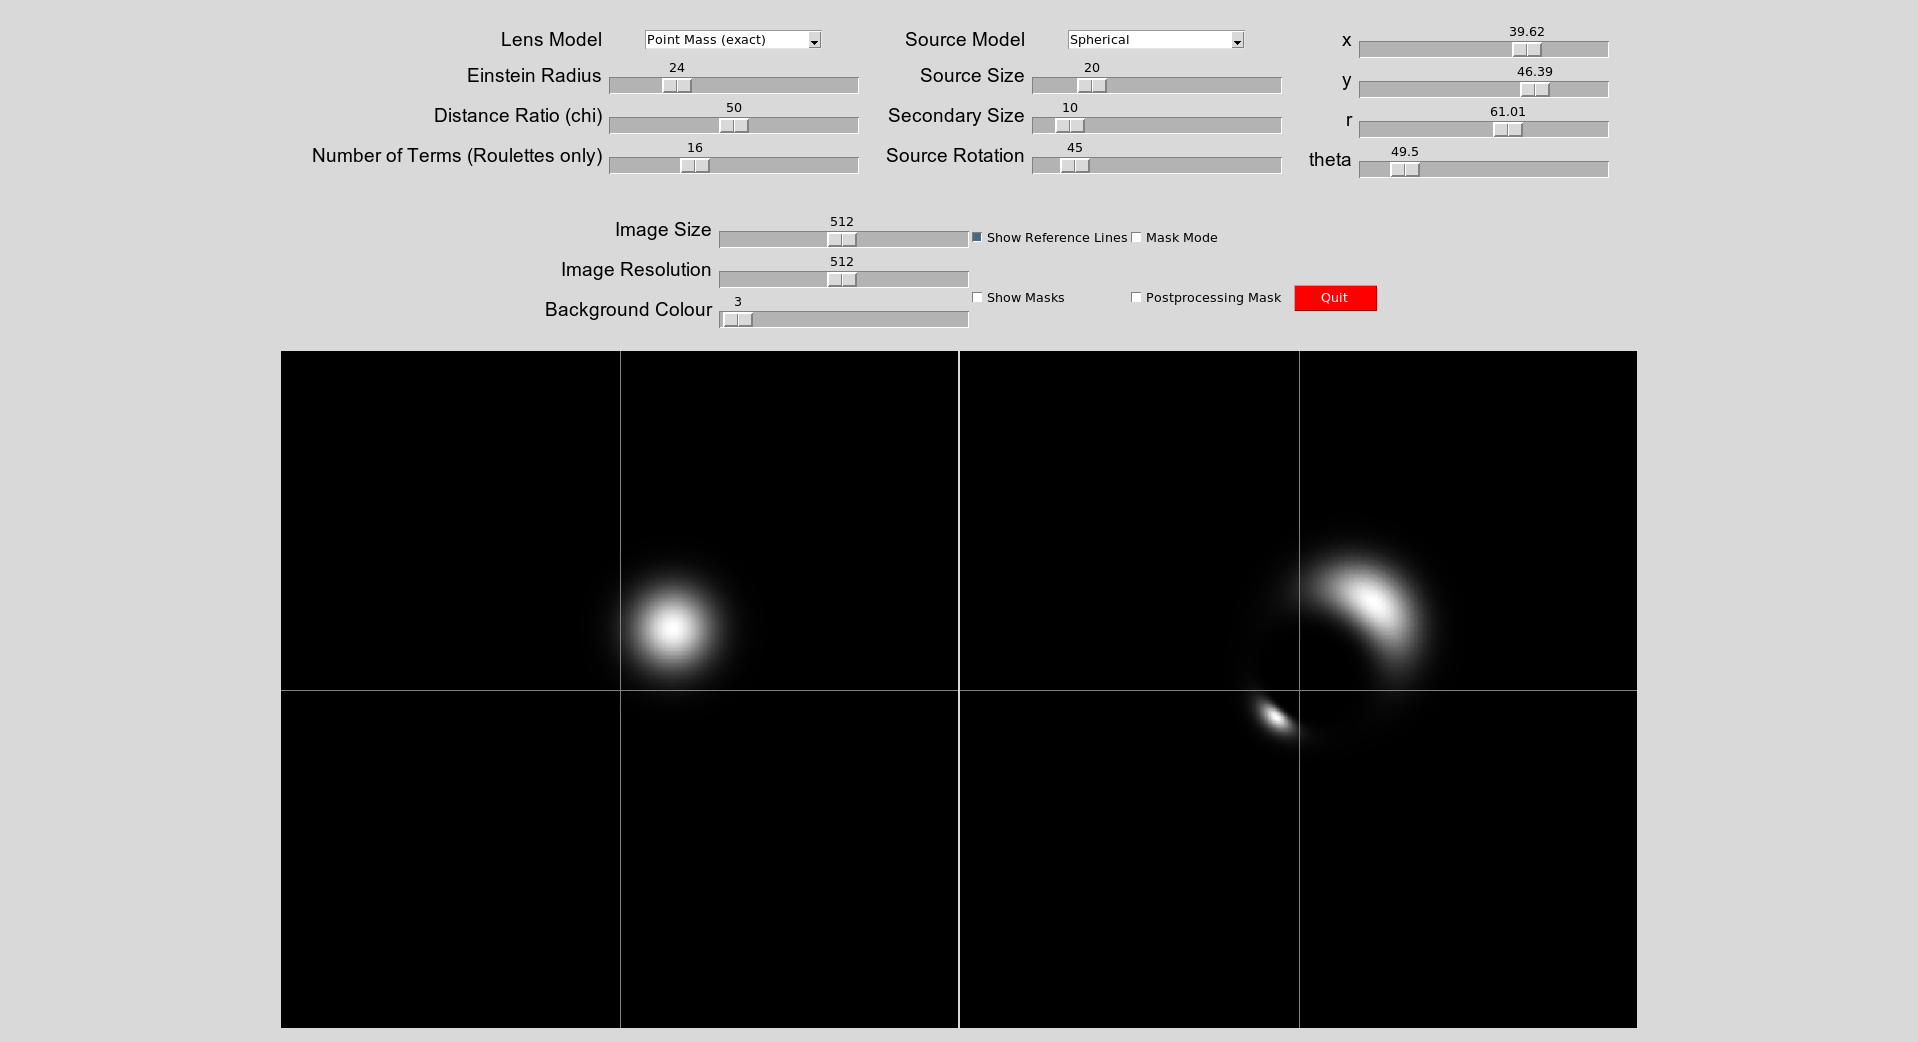Click the Image Size slider handle
The image size is (1918, 1042).
842,240
